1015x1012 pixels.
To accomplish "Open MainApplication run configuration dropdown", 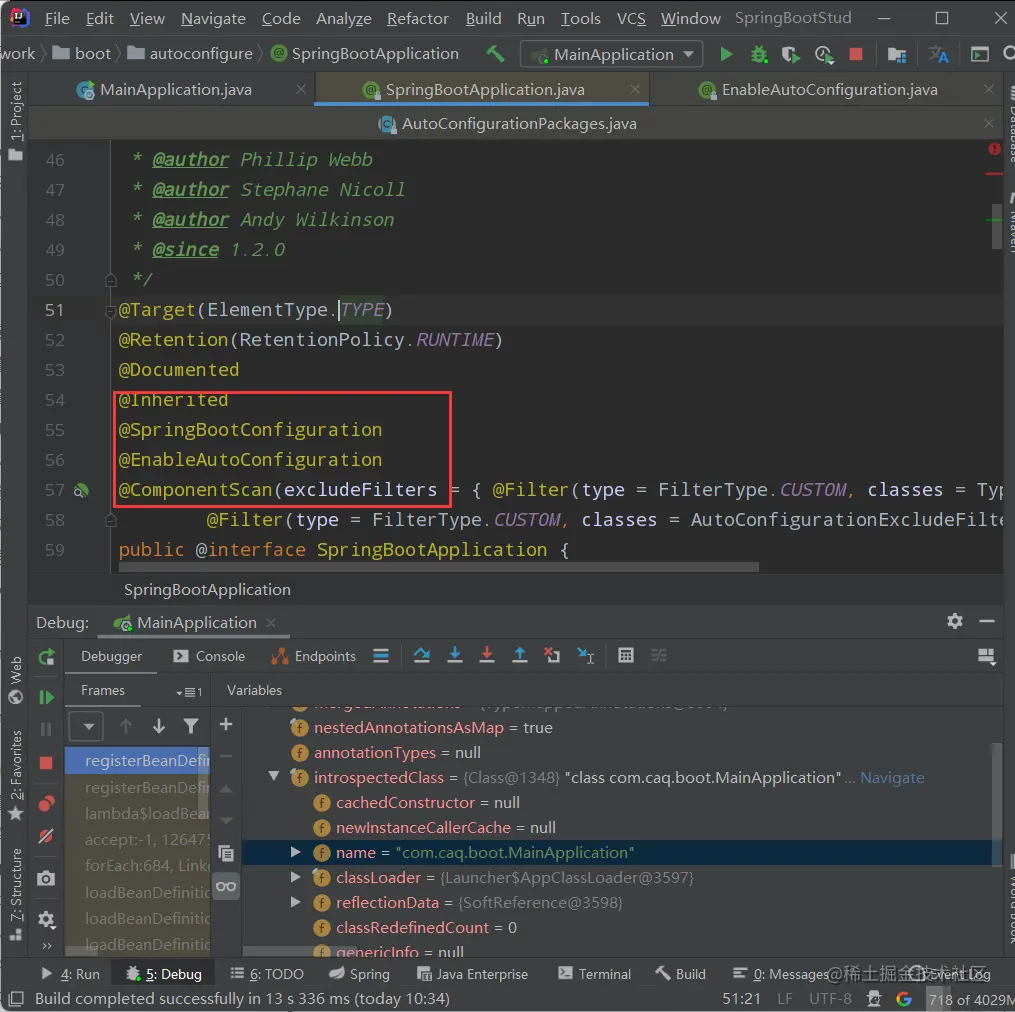I will point(612,54).
